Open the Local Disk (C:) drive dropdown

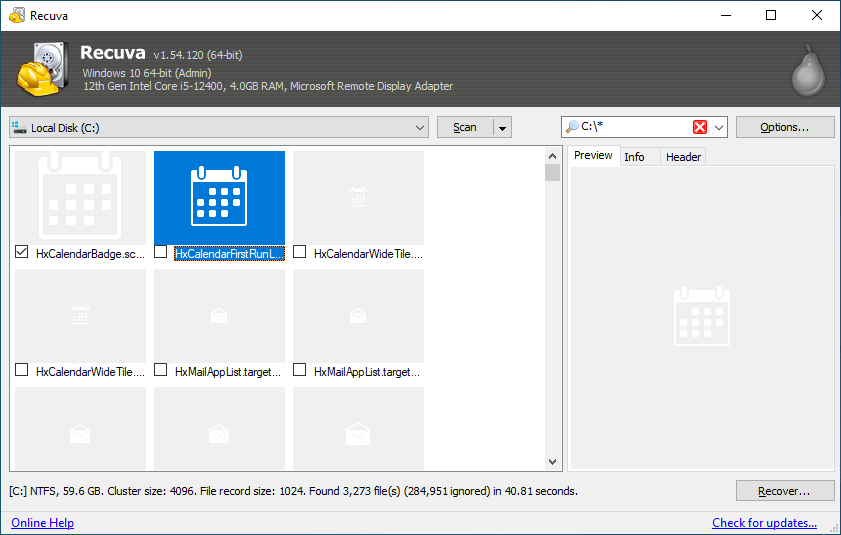point(219,128)
